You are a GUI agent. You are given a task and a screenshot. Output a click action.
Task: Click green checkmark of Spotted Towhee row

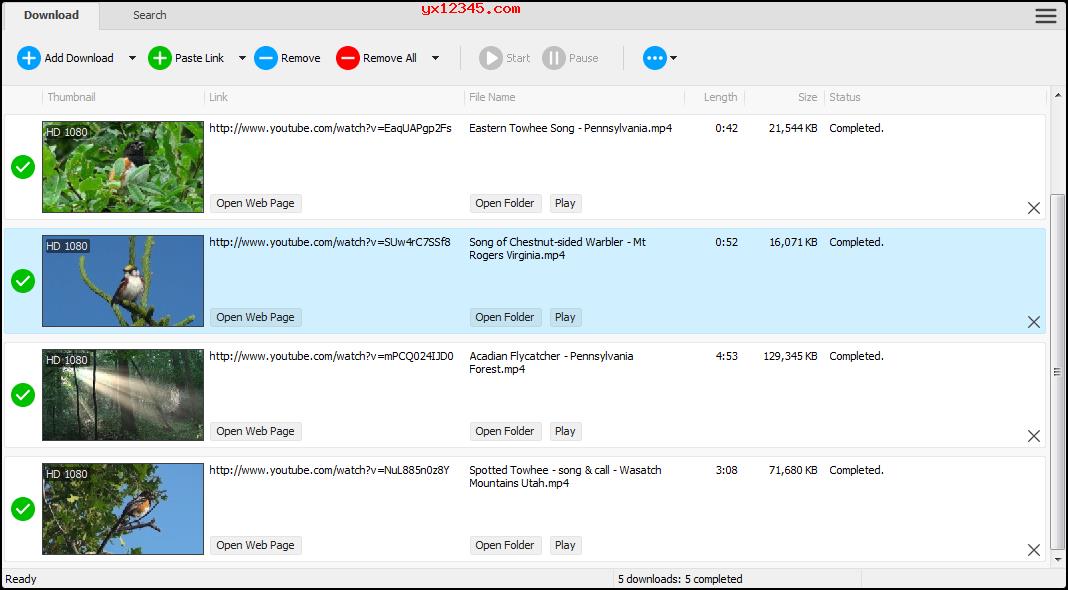pos(23,508)
